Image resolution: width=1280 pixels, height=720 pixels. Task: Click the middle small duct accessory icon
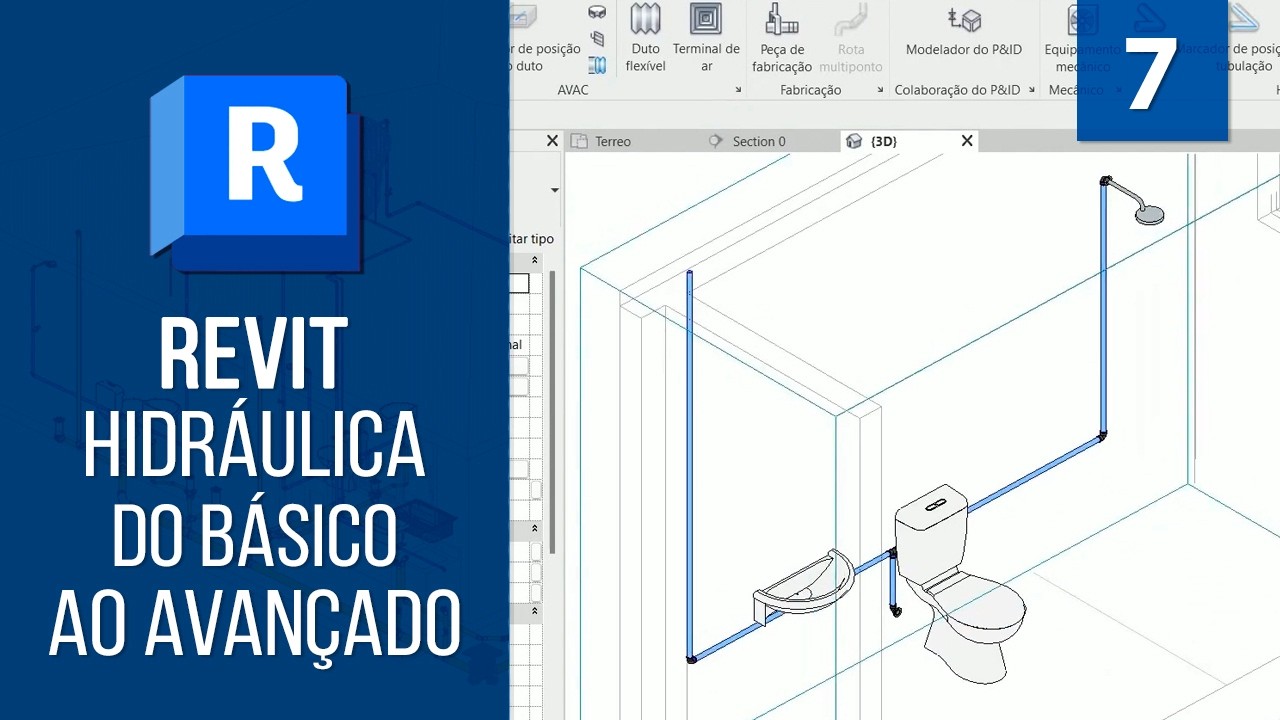[597, 39]
